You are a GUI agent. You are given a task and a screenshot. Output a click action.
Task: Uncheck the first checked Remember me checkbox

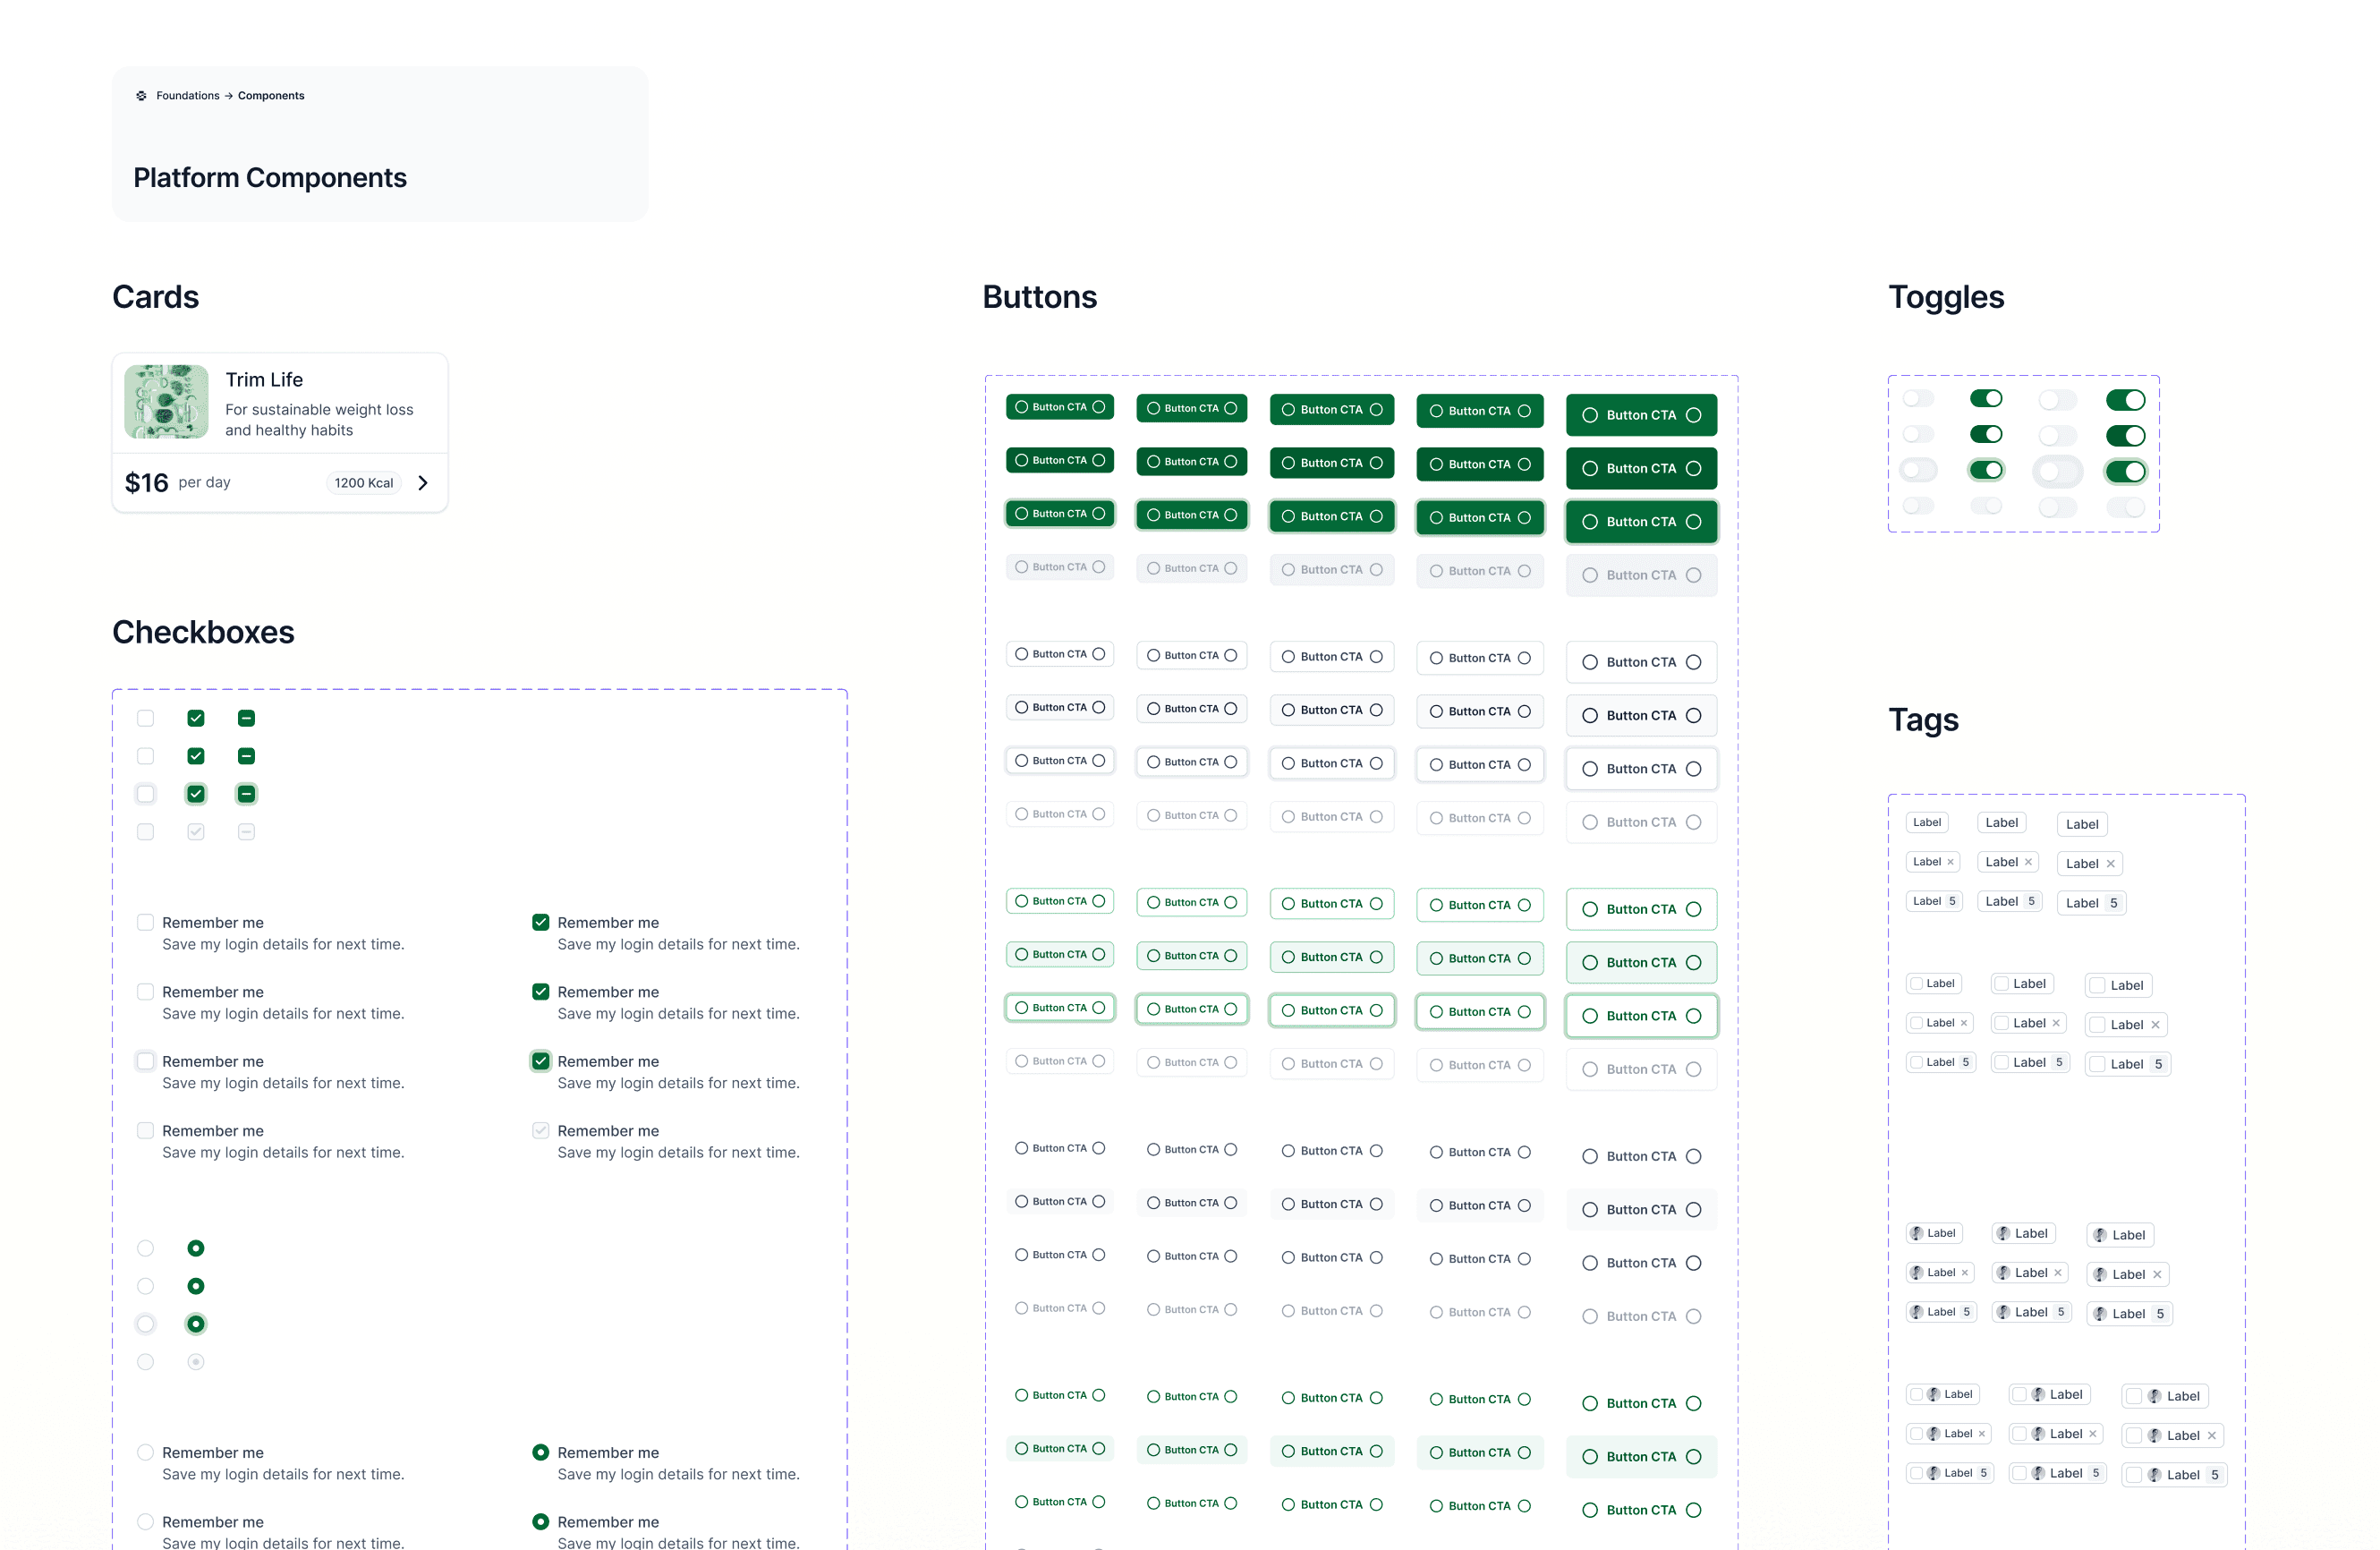(541, 922)
